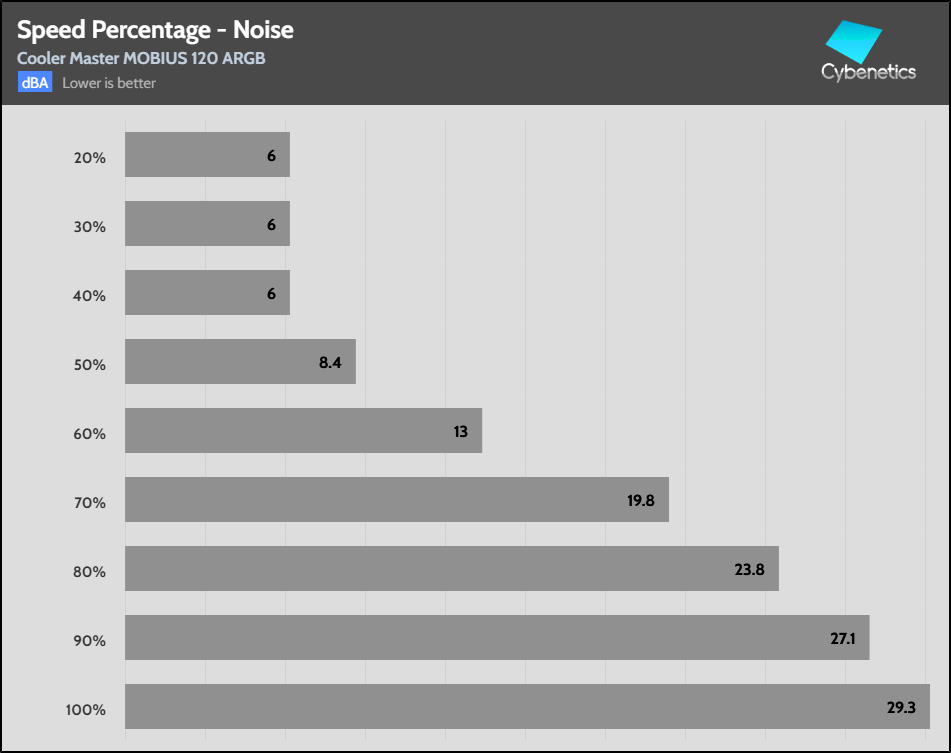
Task: Click the 29.3 value label
Action: (902, 707)
